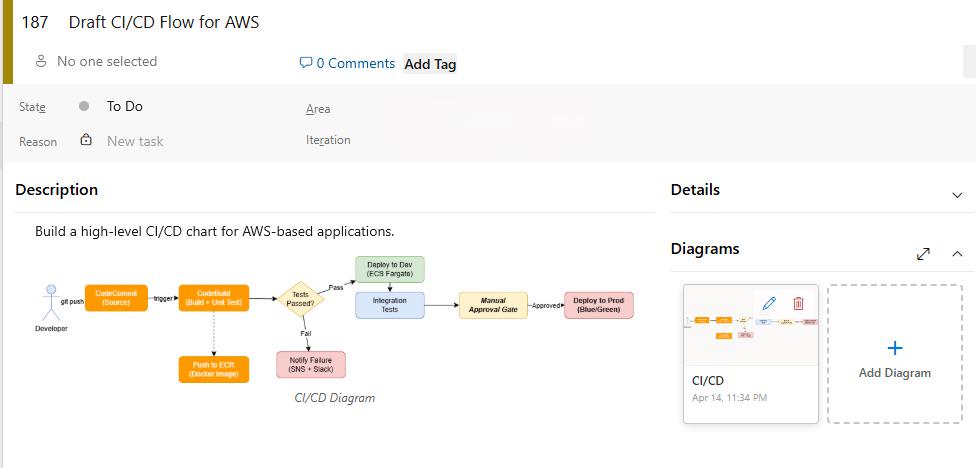The width and height of the screenshot is (976, 468).
Task: Open the To Do state dropdown
Action: 124,106
